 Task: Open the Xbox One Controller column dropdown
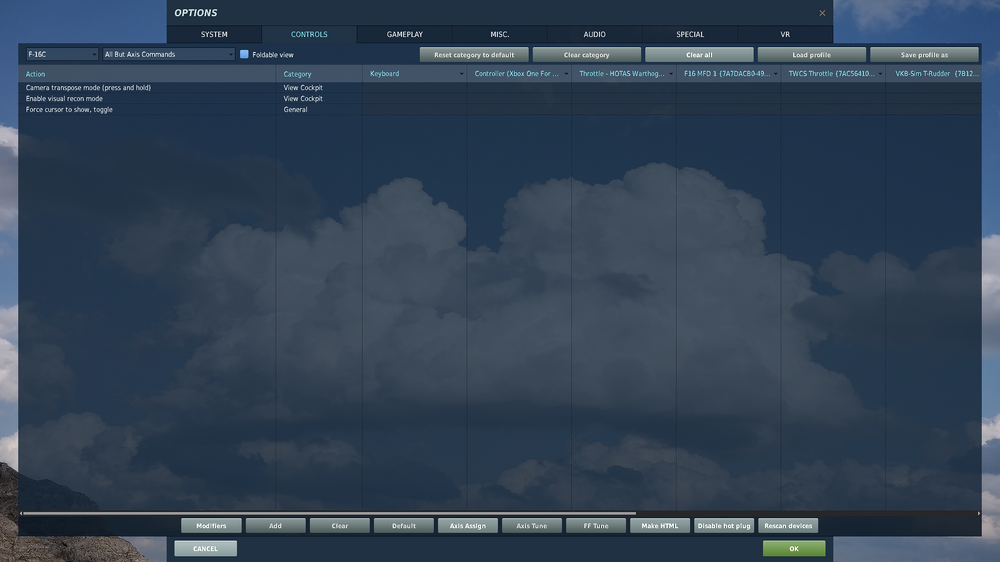click(x=566, y=74)
